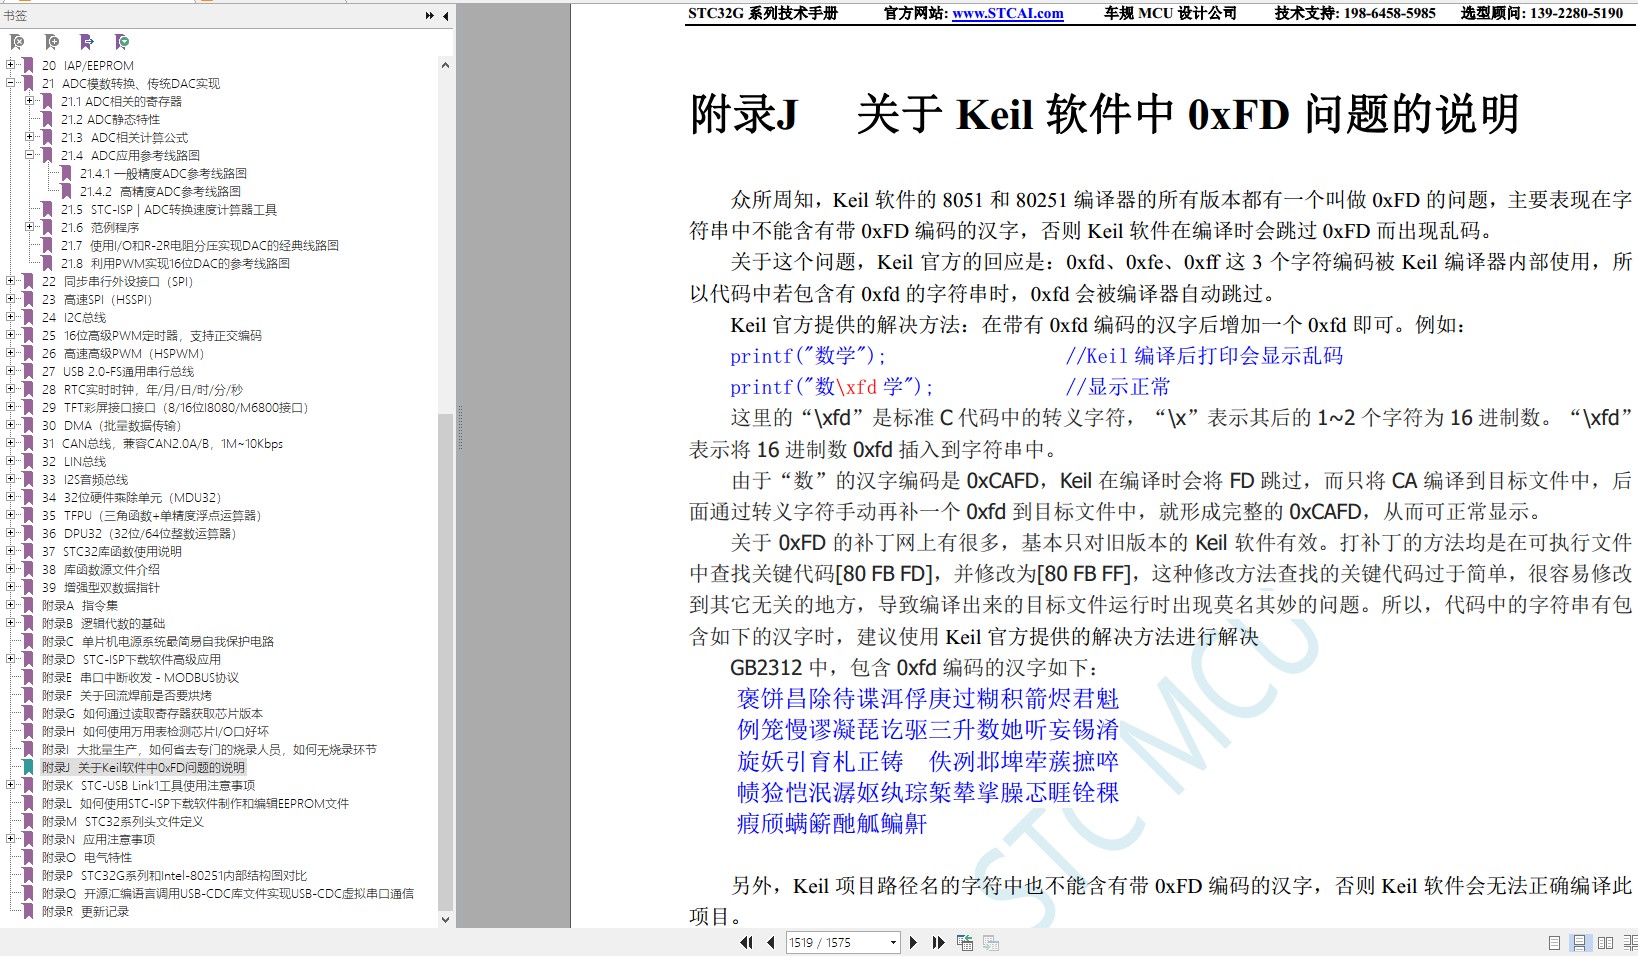
Task: Select bookmark 附录O 电气特性
Action: 87,857
